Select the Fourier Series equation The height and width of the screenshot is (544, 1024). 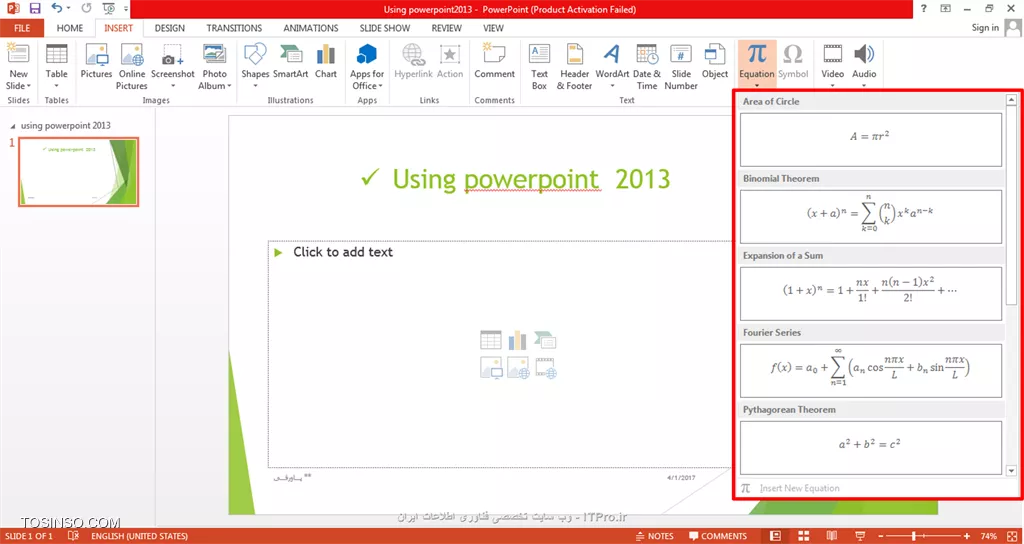[871, 371]
